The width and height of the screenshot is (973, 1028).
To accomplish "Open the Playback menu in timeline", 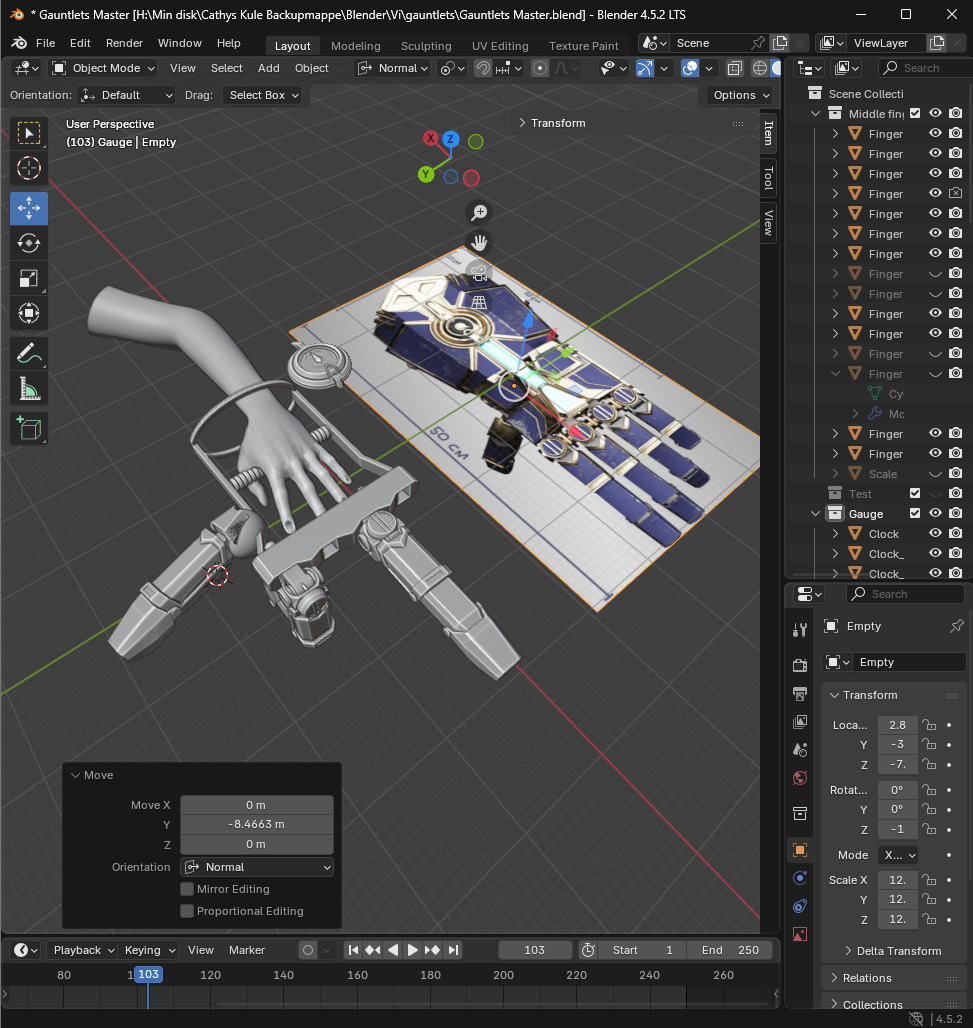I will point(84,950).
